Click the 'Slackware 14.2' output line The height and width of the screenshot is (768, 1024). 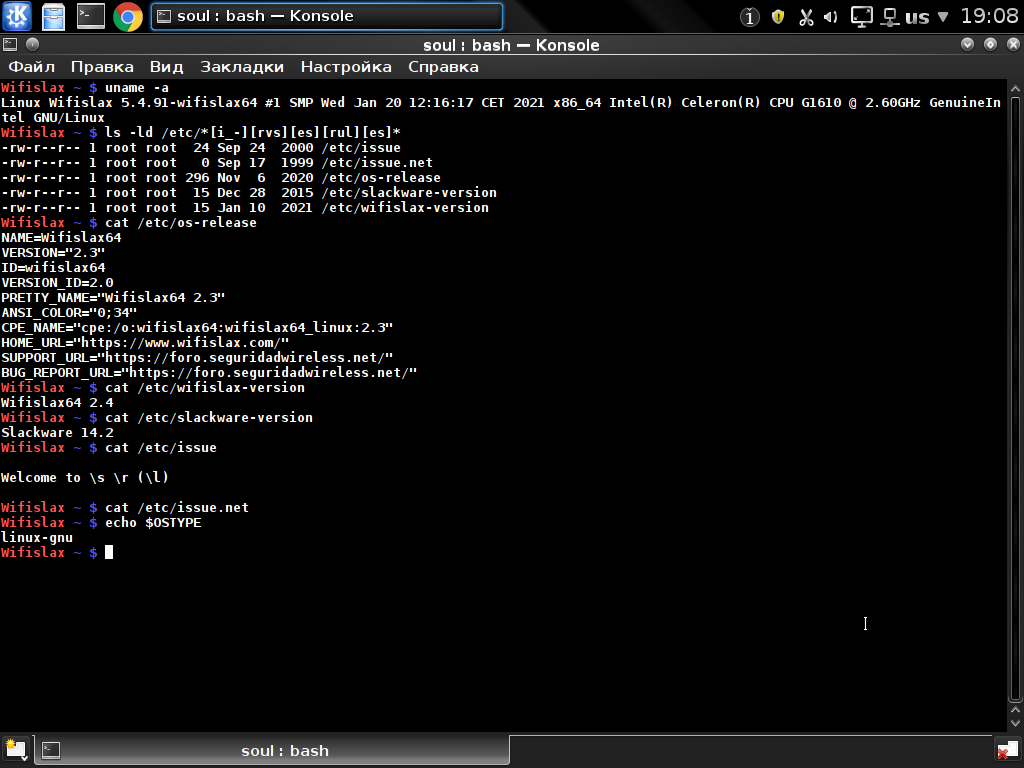click(x=57, y=433)
